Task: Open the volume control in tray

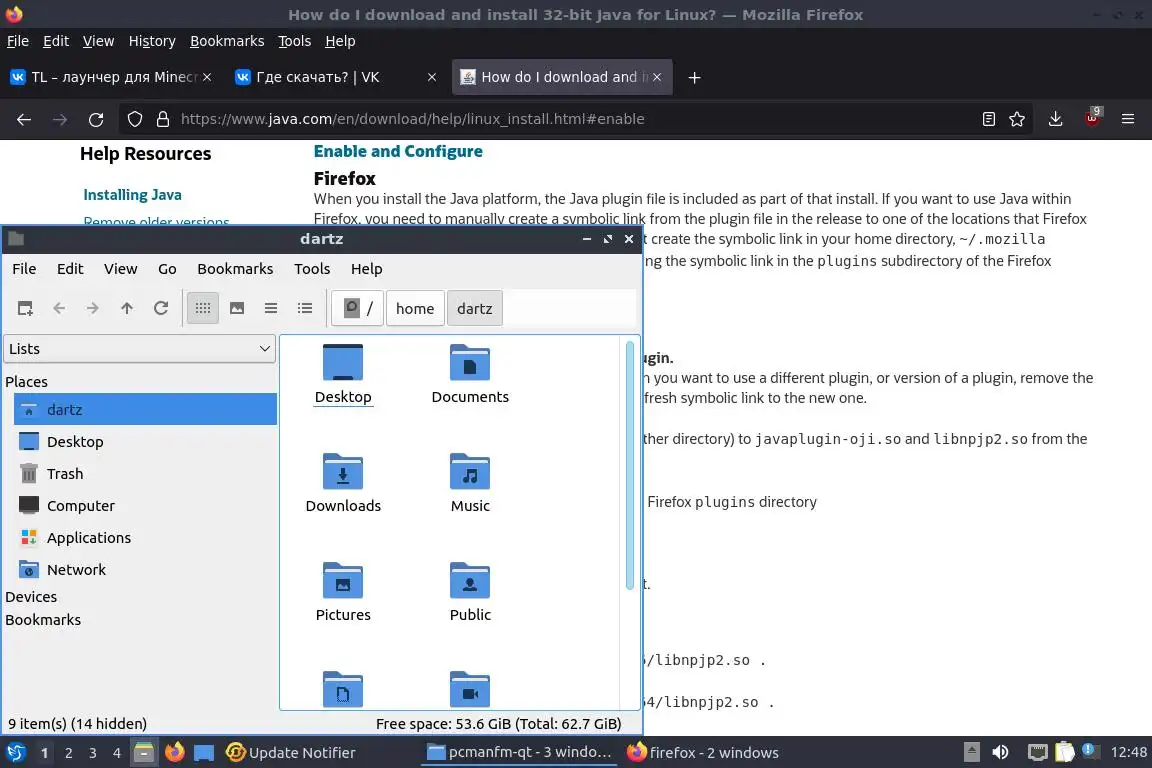Action: 1000,753
